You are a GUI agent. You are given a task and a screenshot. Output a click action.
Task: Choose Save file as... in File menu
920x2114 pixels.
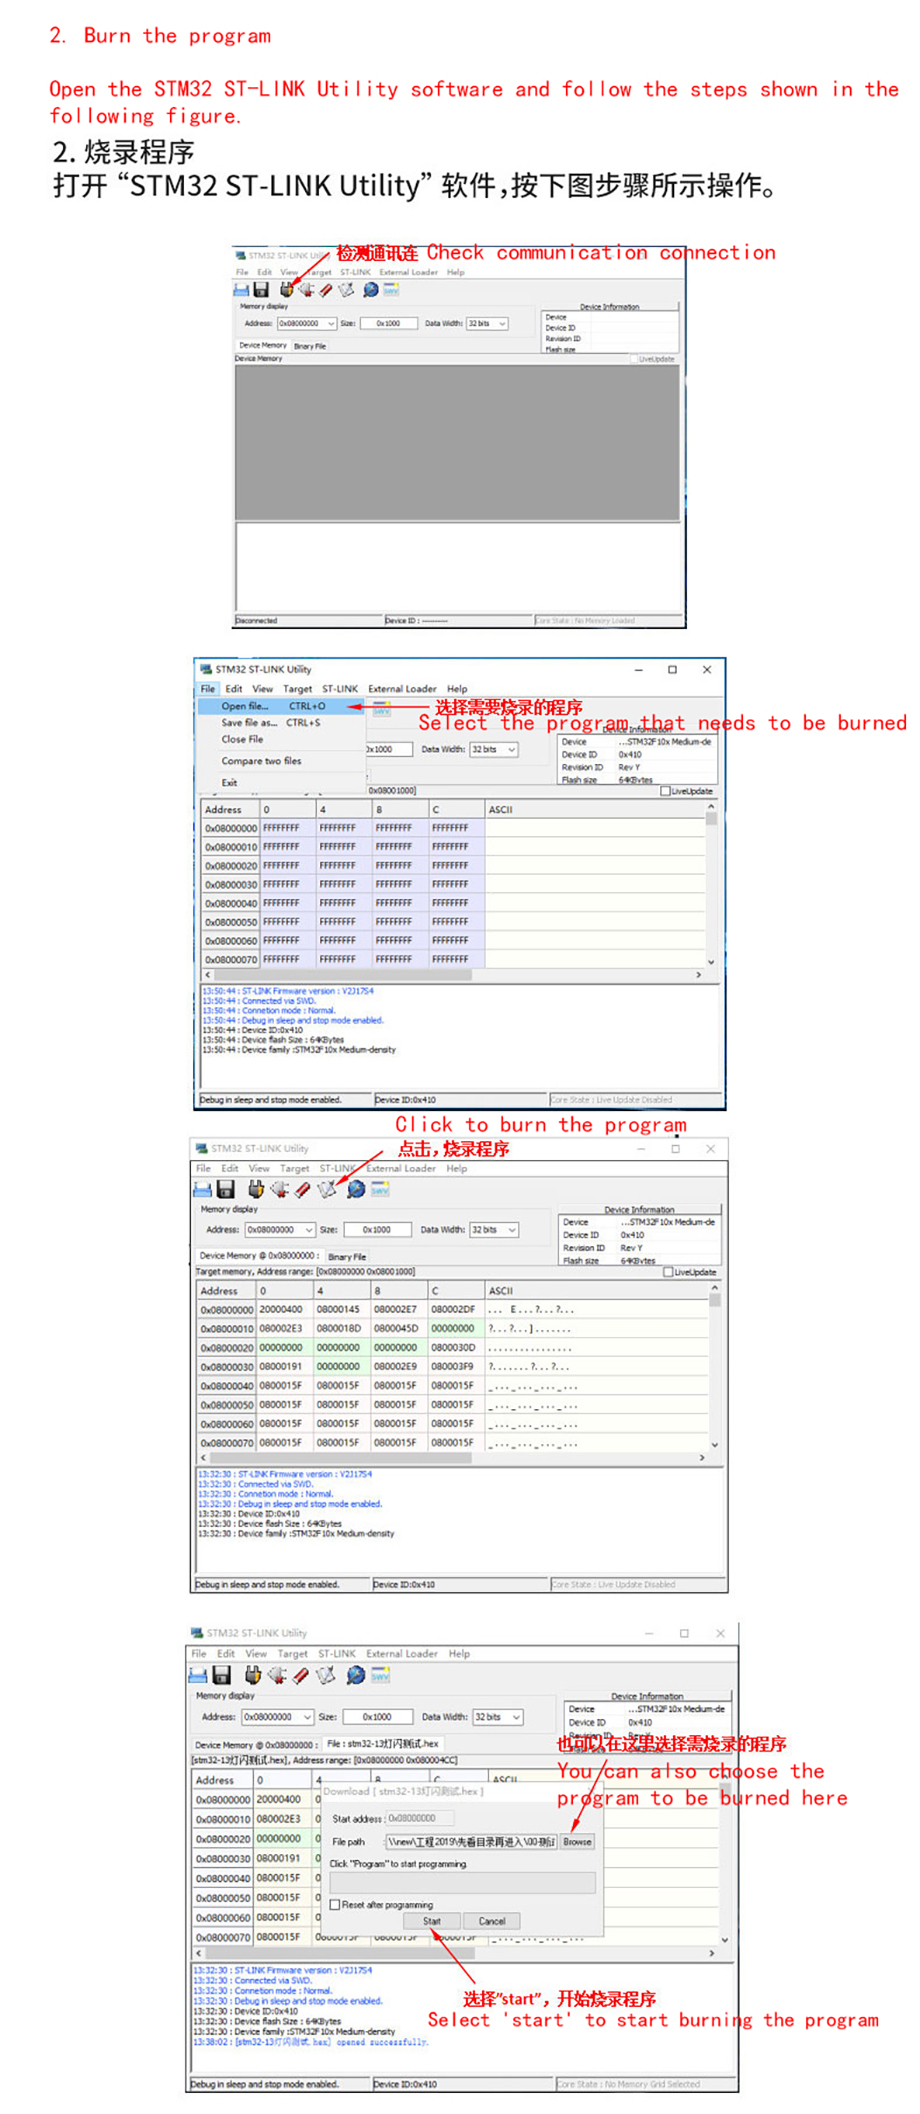(x=280, y=722)
